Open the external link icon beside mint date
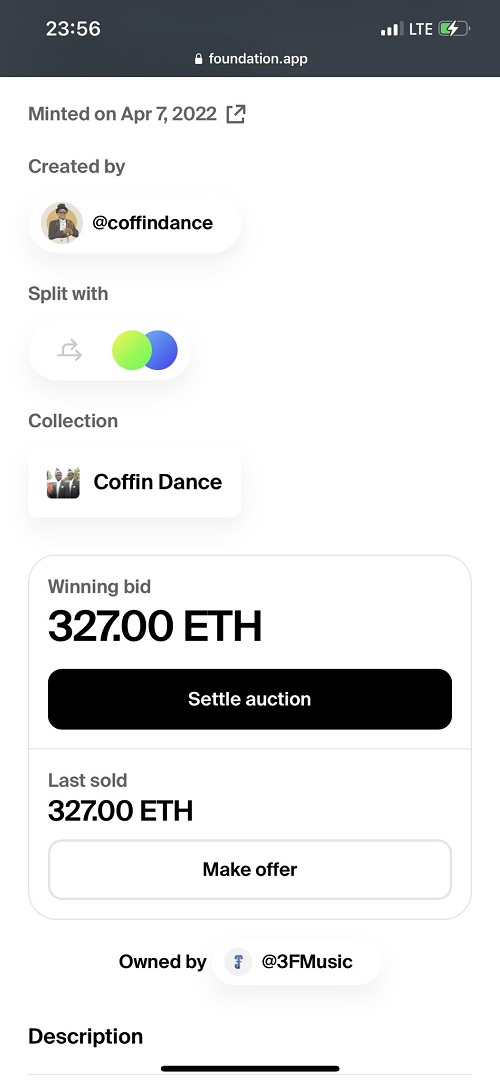The height and width of the screenshot is (1081, 500). click(236, 114)
